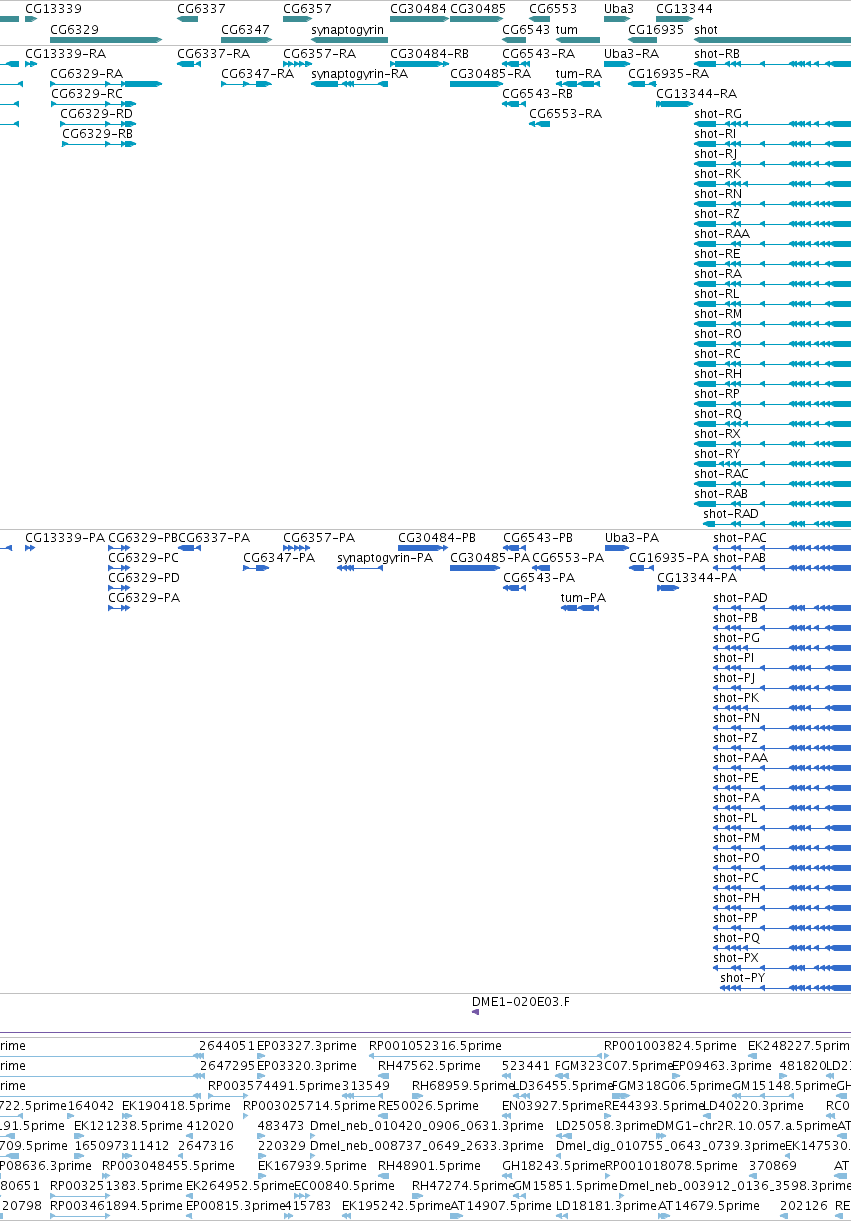The width and height of the screenshot is (851, 1221).
Task: Click the purple DME1-020E03.F arrow marker
Action: (476, 1012)
